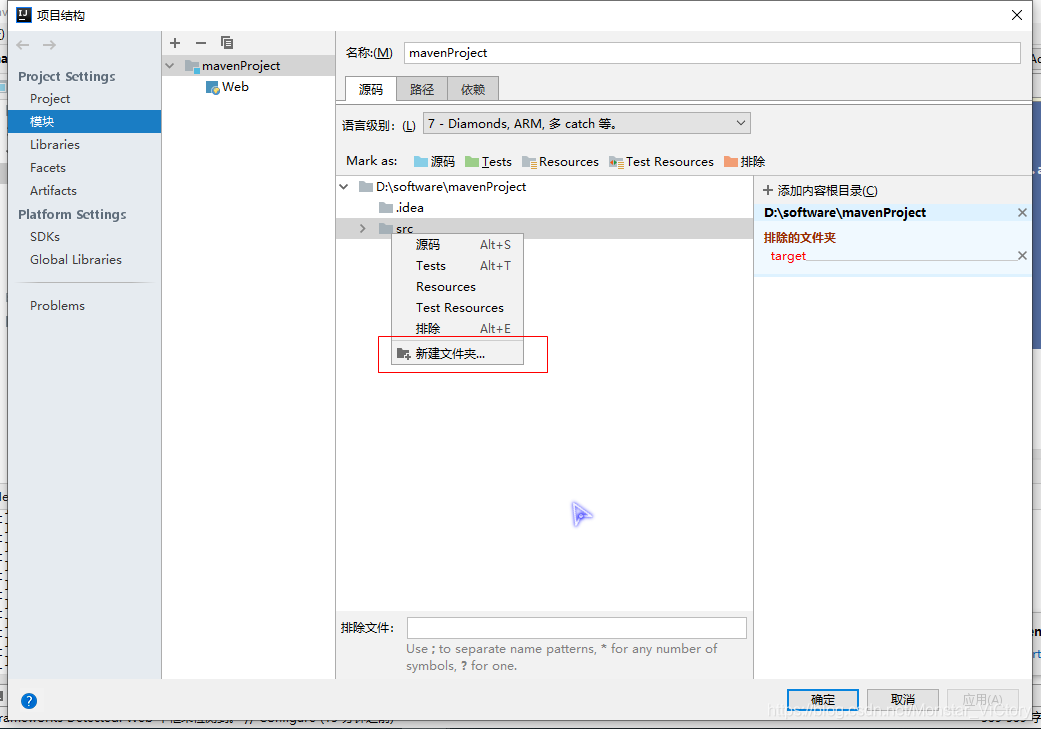Click the mavenProject module folder icon

[192, 66]
